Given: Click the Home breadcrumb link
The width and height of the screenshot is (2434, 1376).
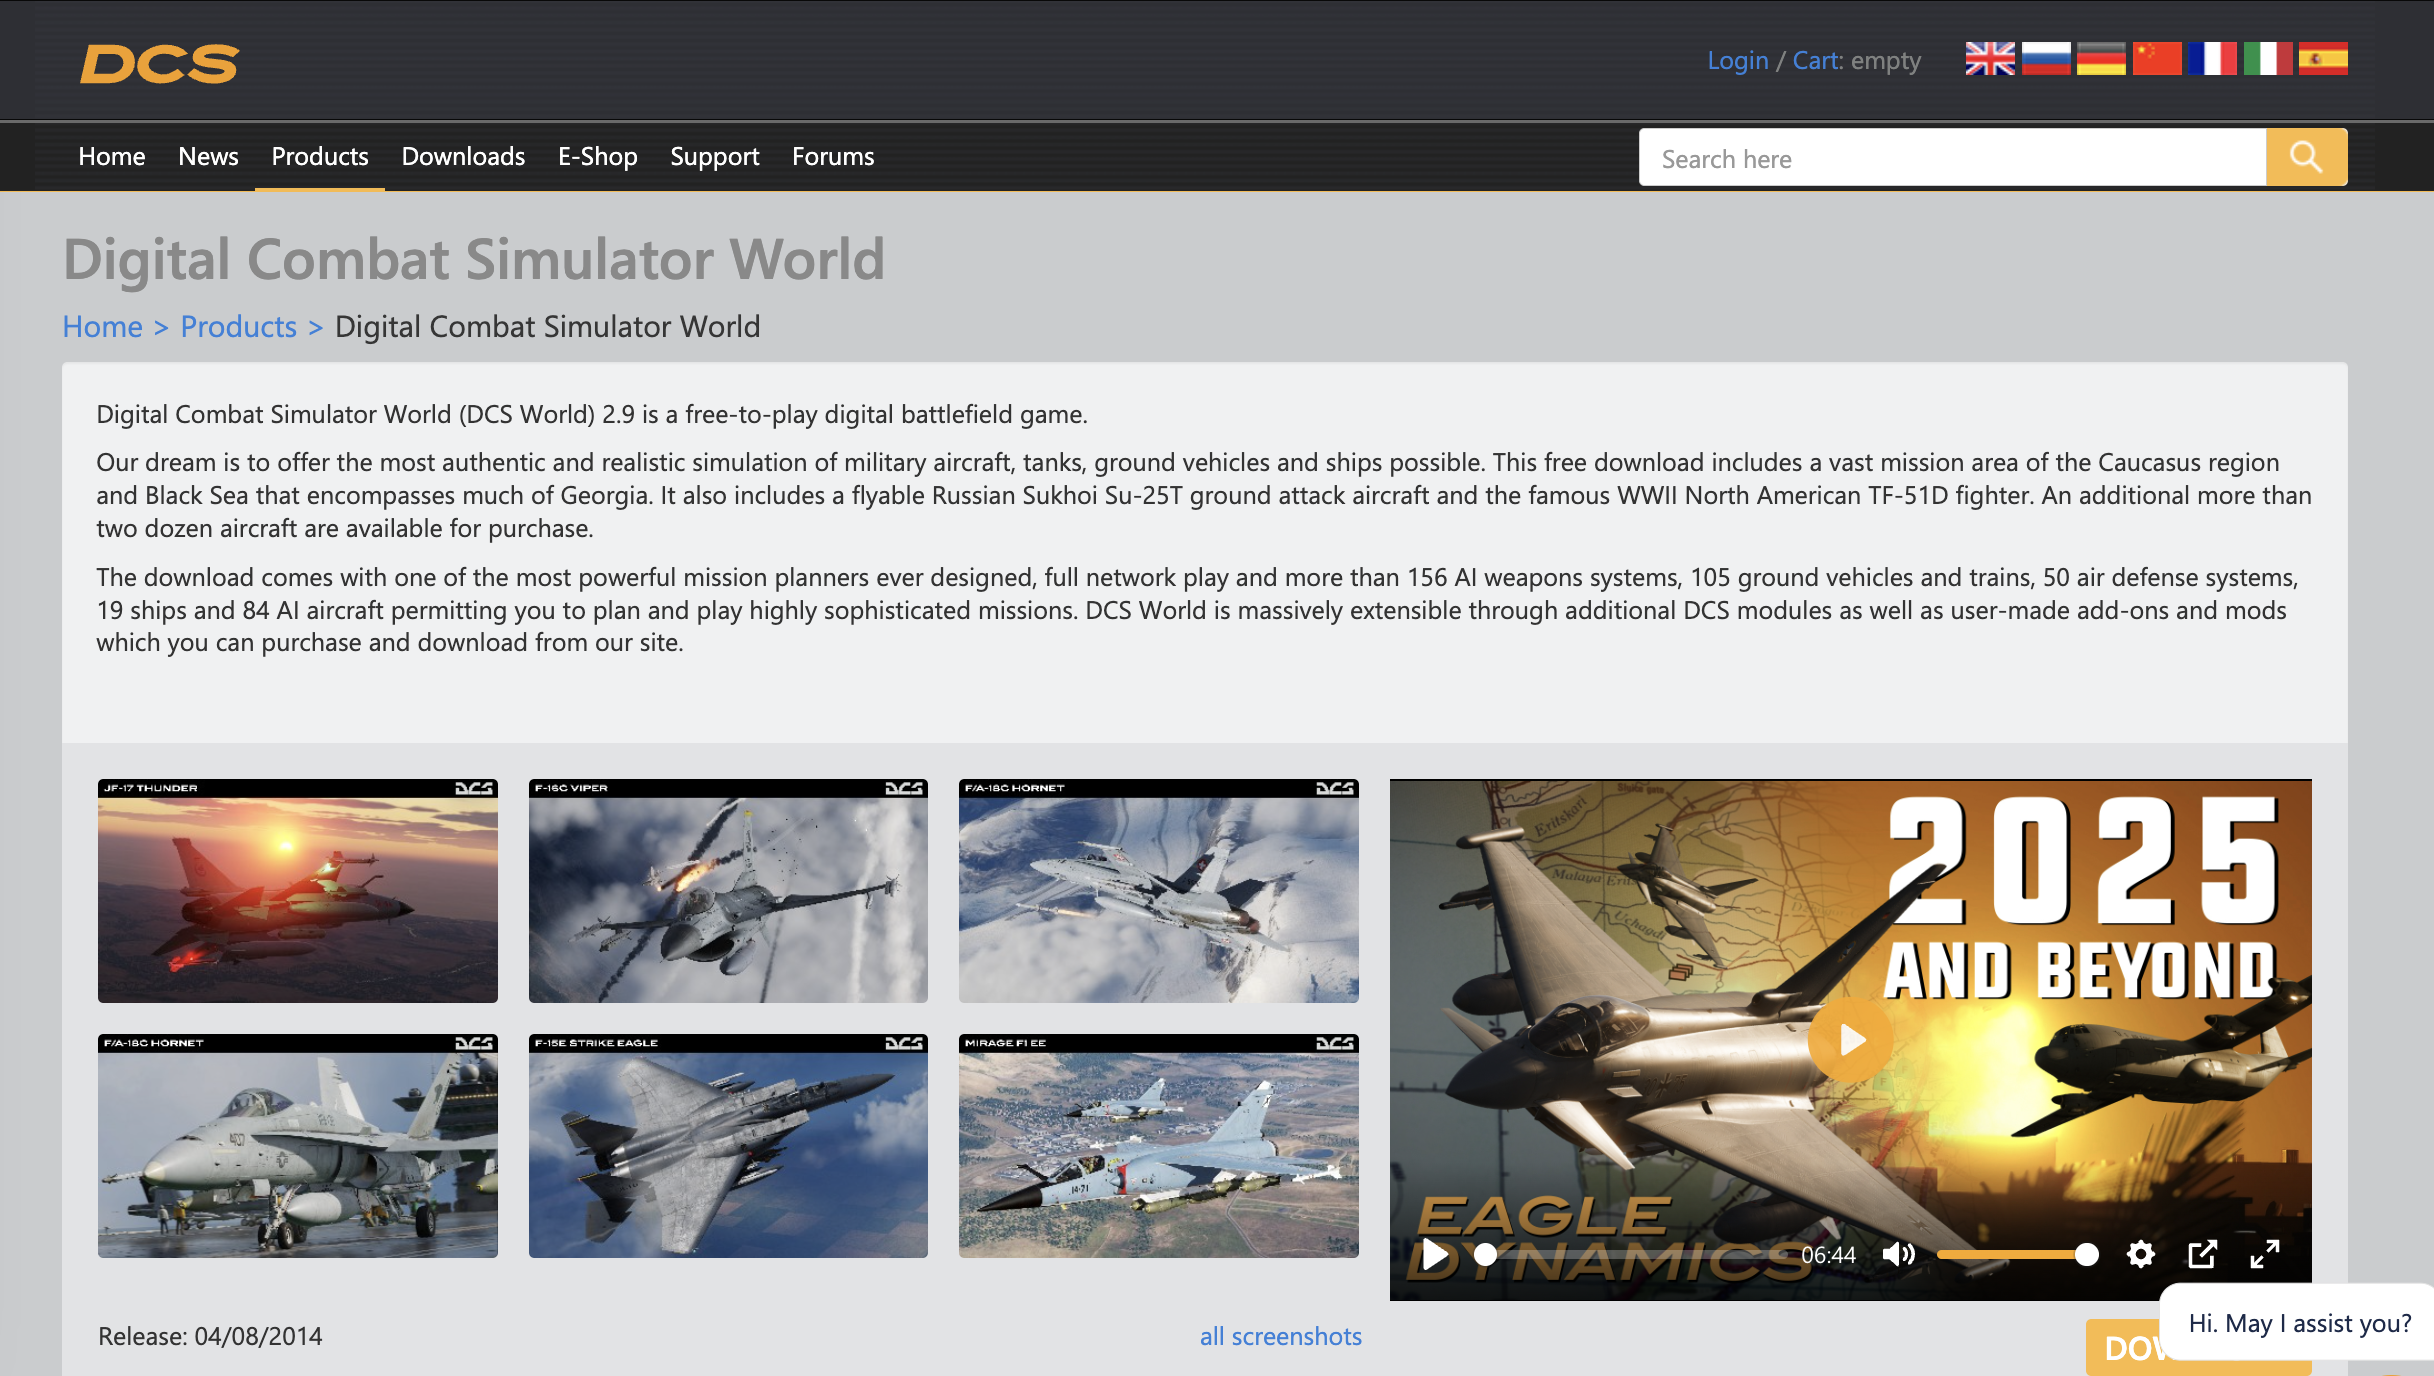Looking at the screenshot, I should point(103,327).
